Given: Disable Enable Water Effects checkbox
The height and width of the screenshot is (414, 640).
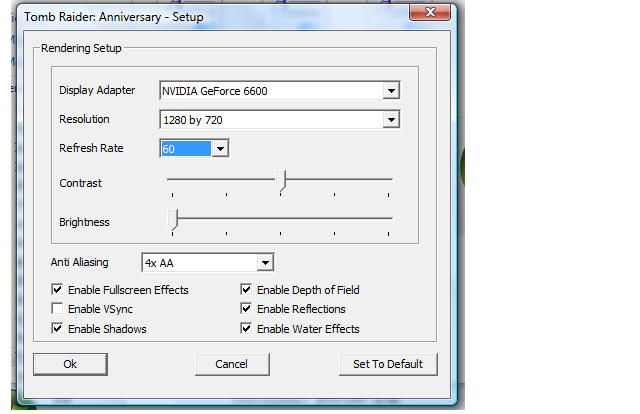Looking at the screenshot, I should (246, 328).
